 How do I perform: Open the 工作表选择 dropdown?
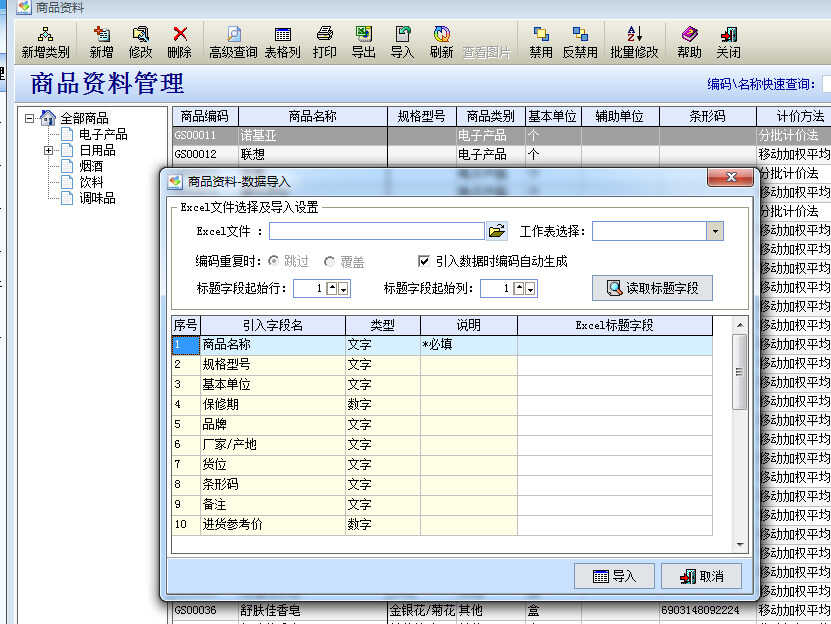pyautogui.click(x=715, y=231)
